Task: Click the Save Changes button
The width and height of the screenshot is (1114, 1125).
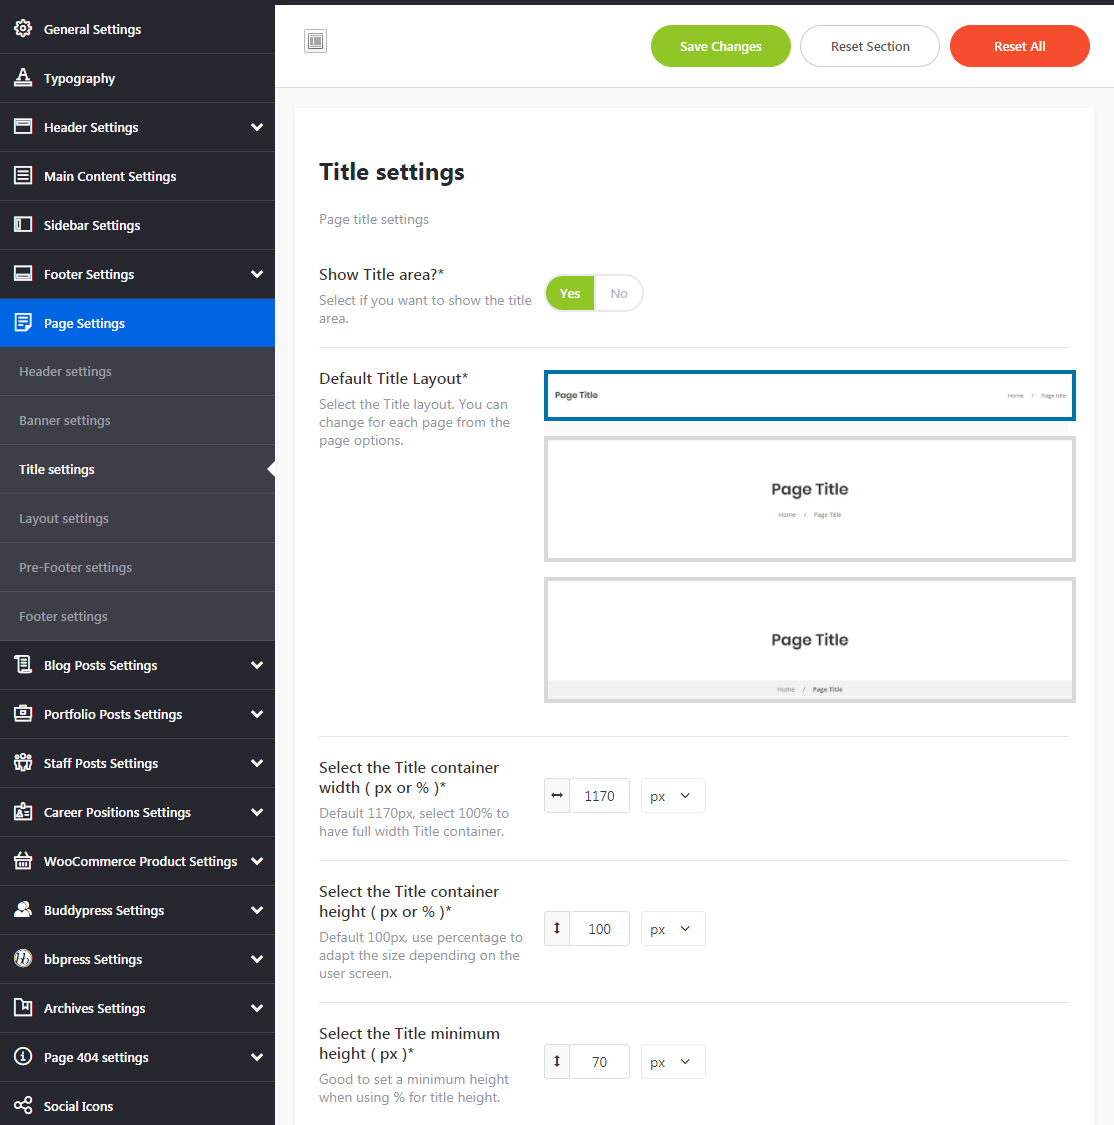Action: pyautogui.click(x=720, y=47)
